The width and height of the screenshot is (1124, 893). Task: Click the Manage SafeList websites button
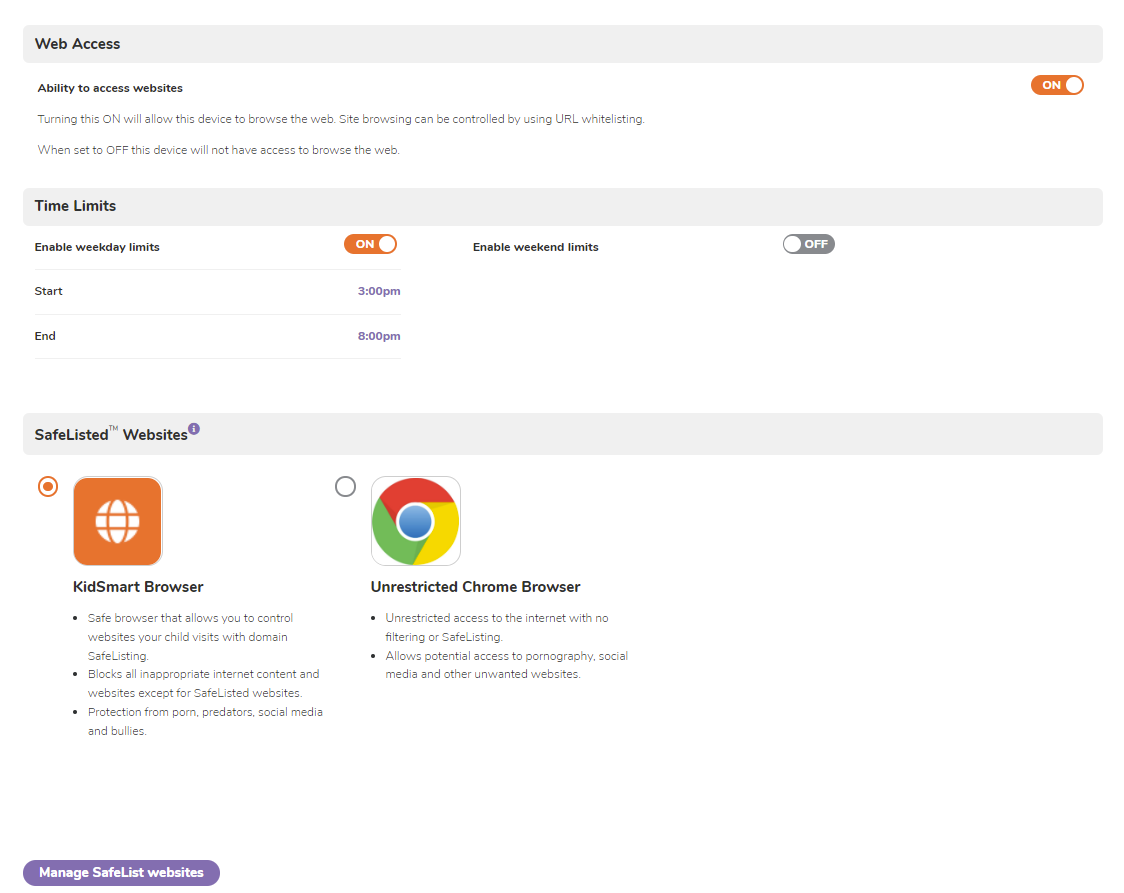121,873
